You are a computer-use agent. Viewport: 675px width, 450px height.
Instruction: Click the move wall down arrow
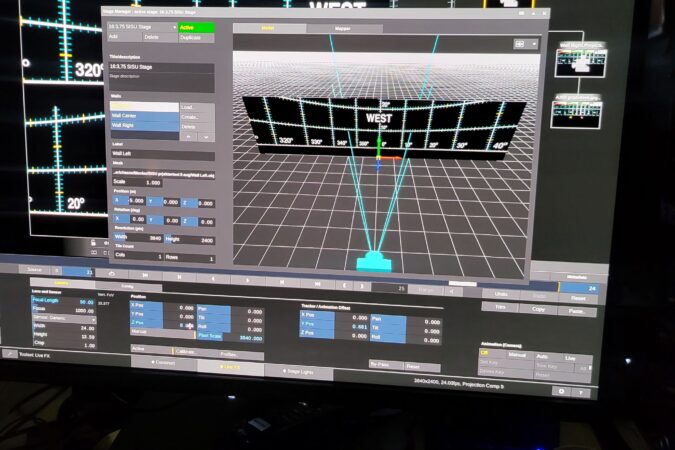click(x=206, y=136)
